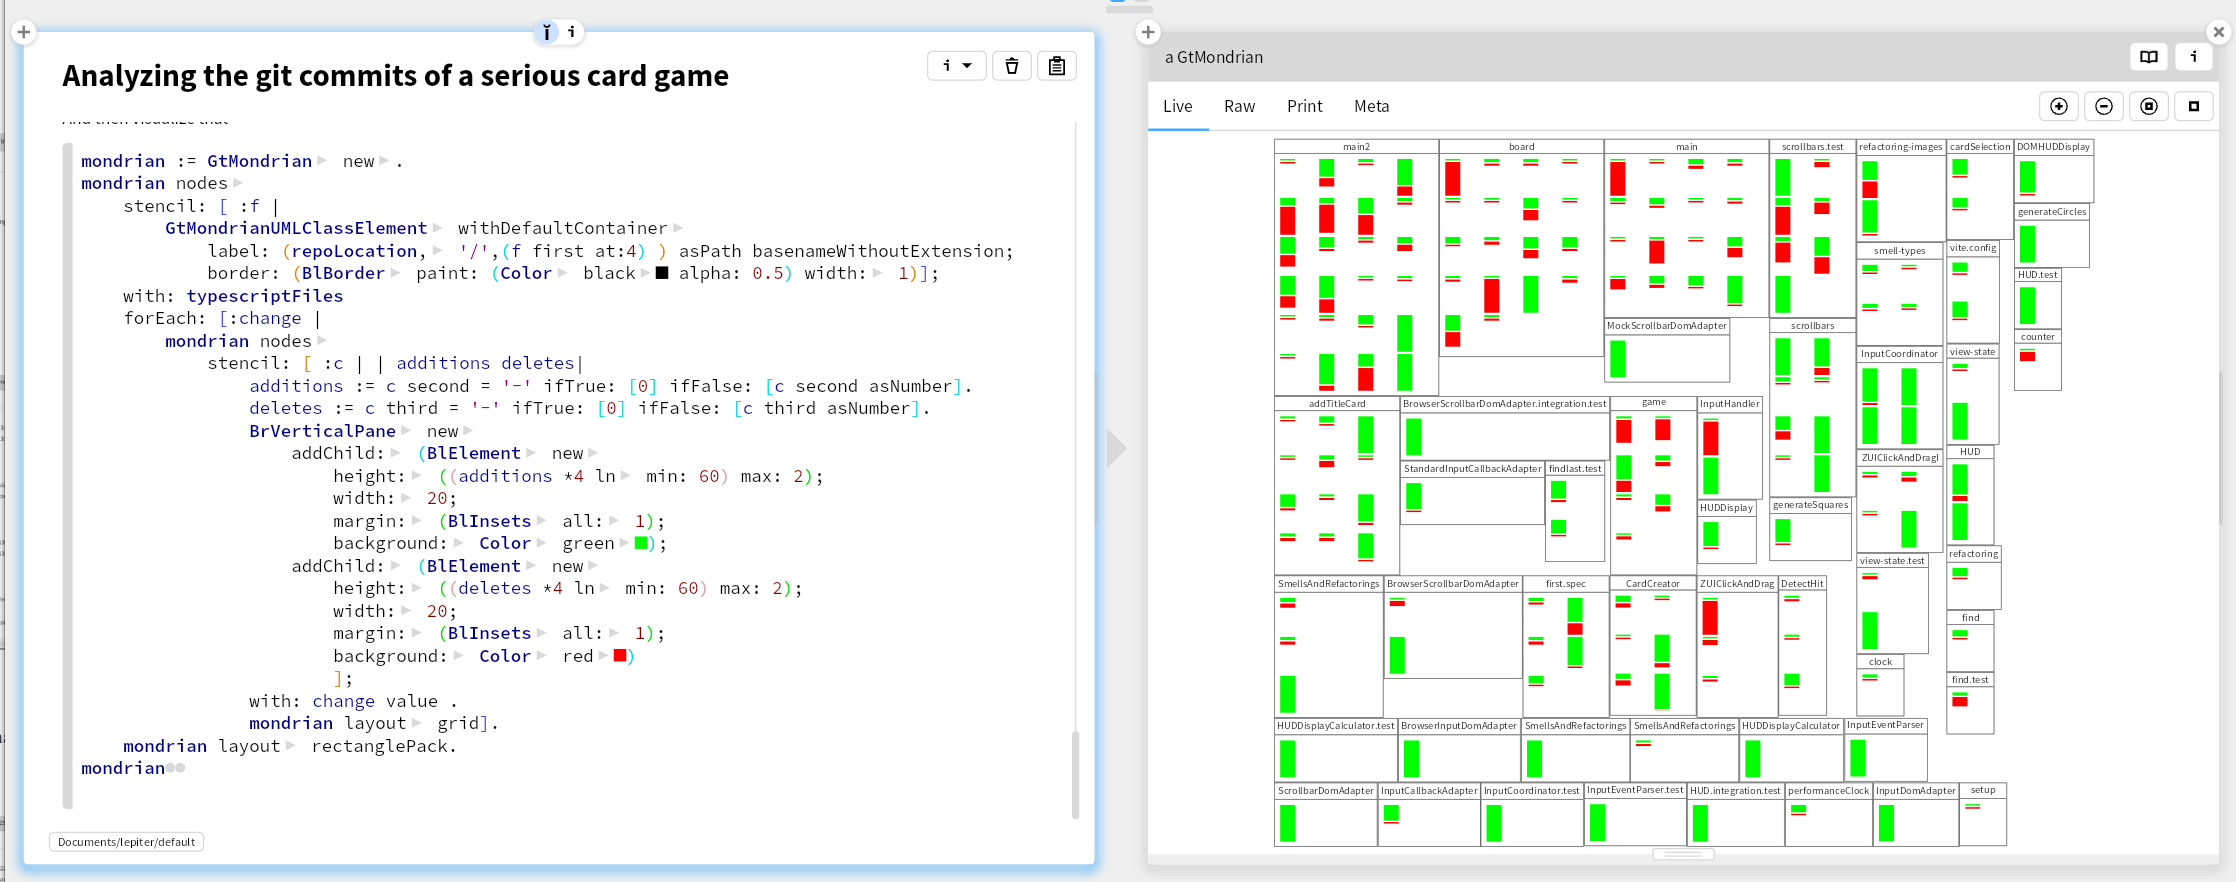
Task: Expand the triangle after GtMondrianUMLClassElement
Action: pos(437,229)
